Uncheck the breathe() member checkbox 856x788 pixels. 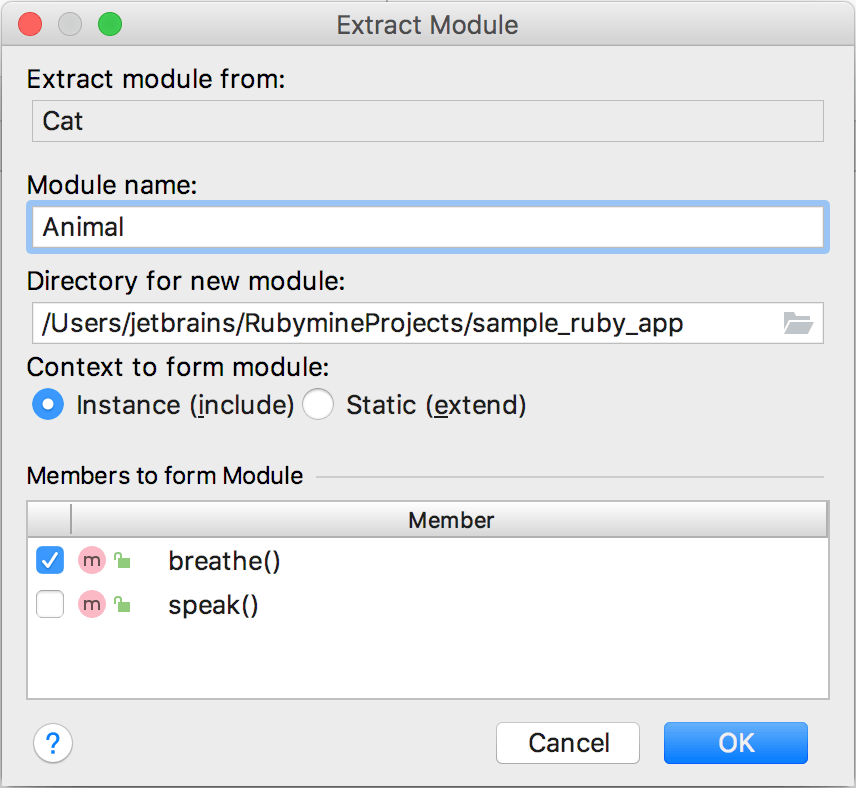[x=49, y=560]
